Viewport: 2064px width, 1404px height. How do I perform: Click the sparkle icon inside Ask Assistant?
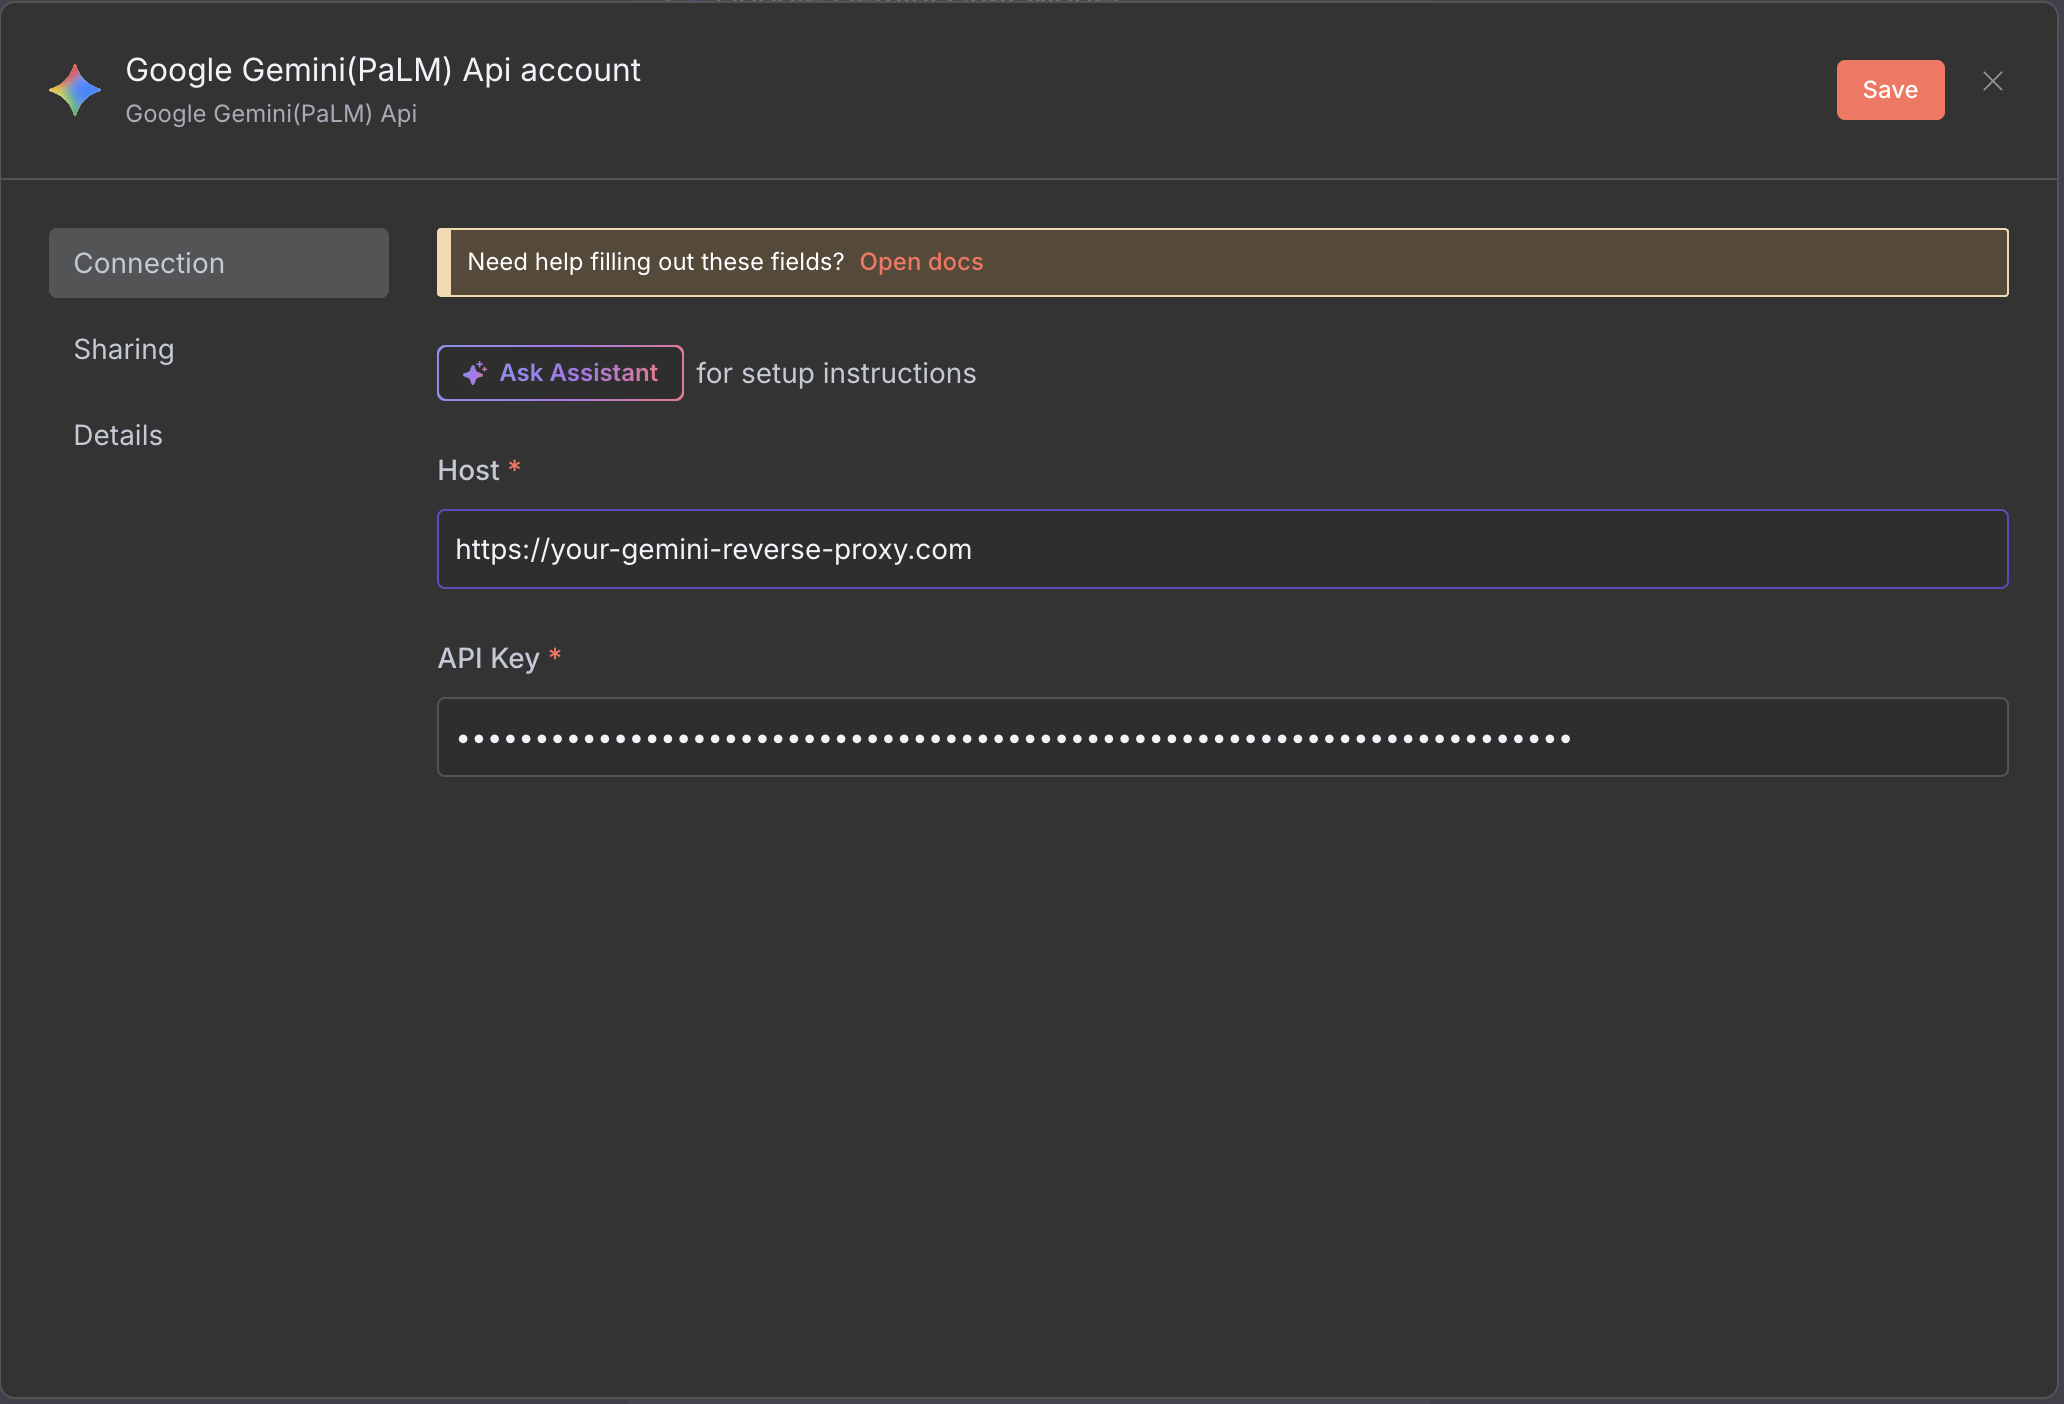474,373
